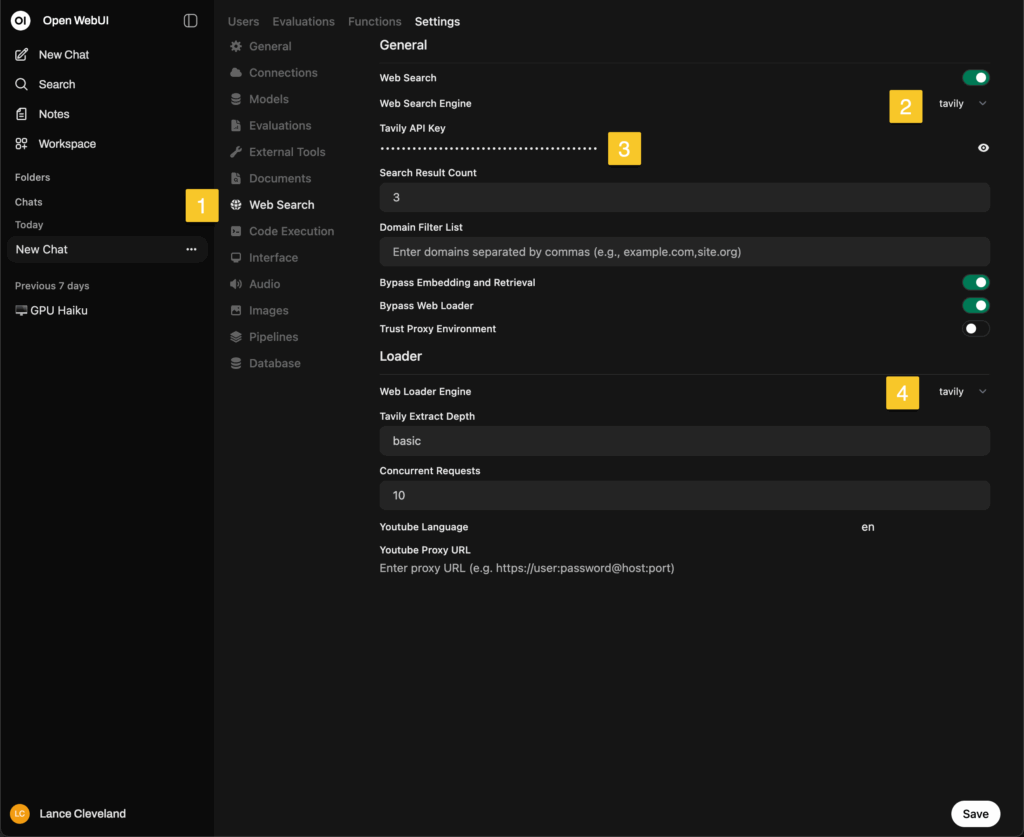
Task: Enable Trust Proxy Environment switch
Action: 975,329
